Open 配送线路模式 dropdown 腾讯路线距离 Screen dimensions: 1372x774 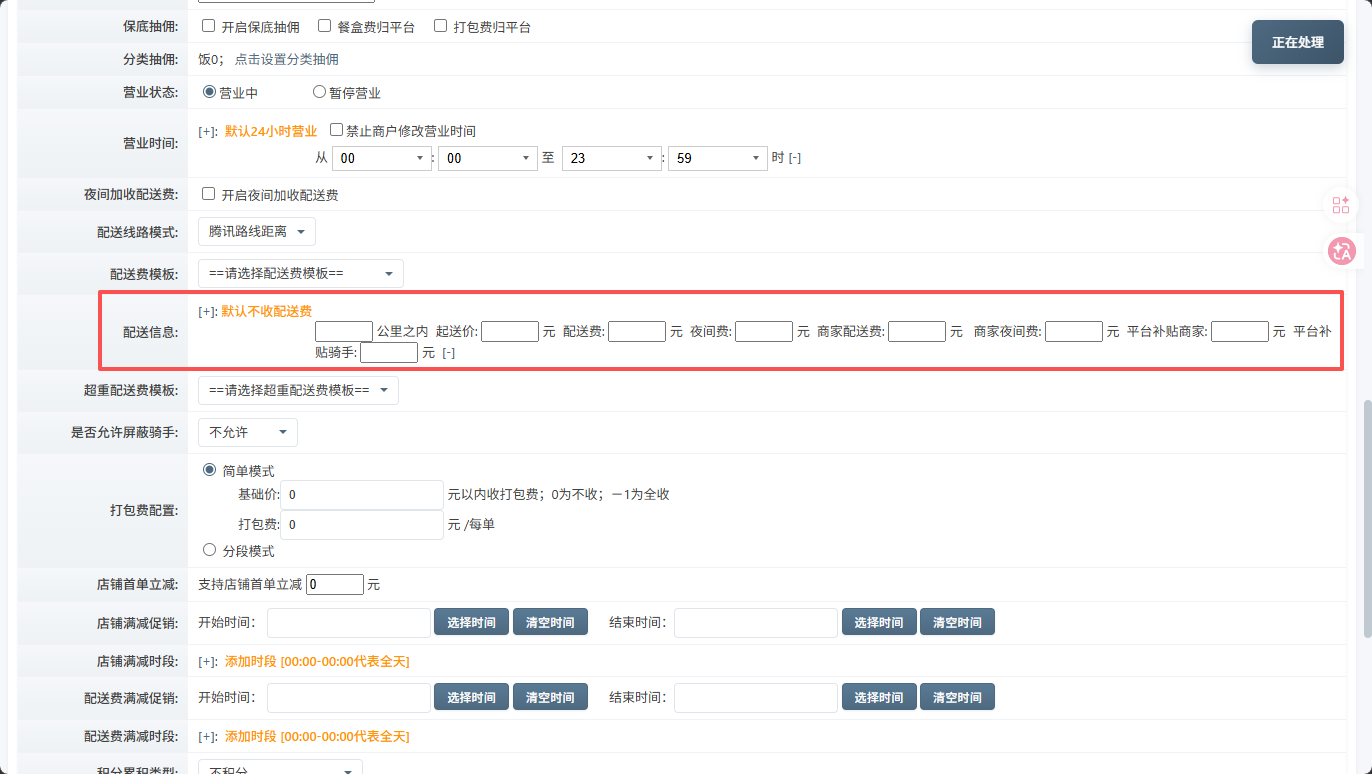pos(257,232)
